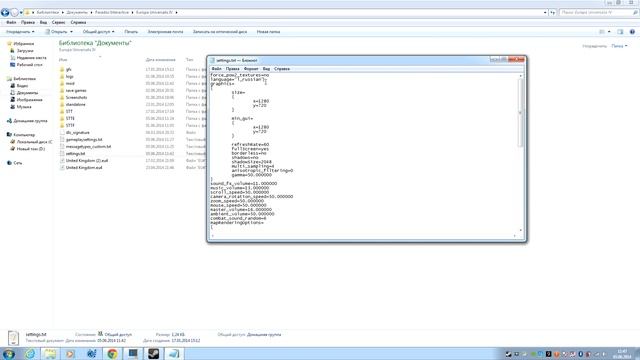Click the Paradox Interactive breadcrumb segment
This screenshot has width=640, height=360.
coord(112,13)
